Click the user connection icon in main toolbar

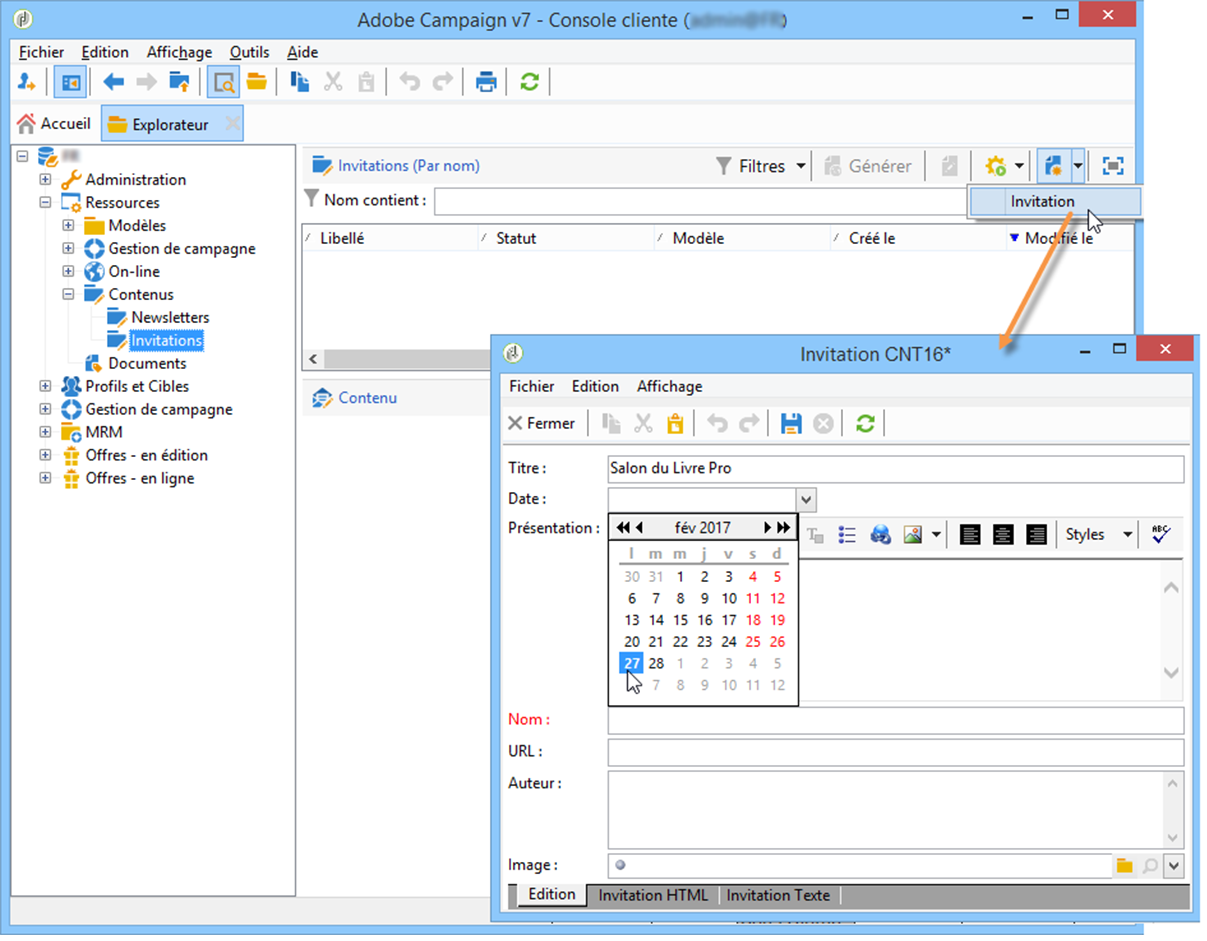[28, 83]
